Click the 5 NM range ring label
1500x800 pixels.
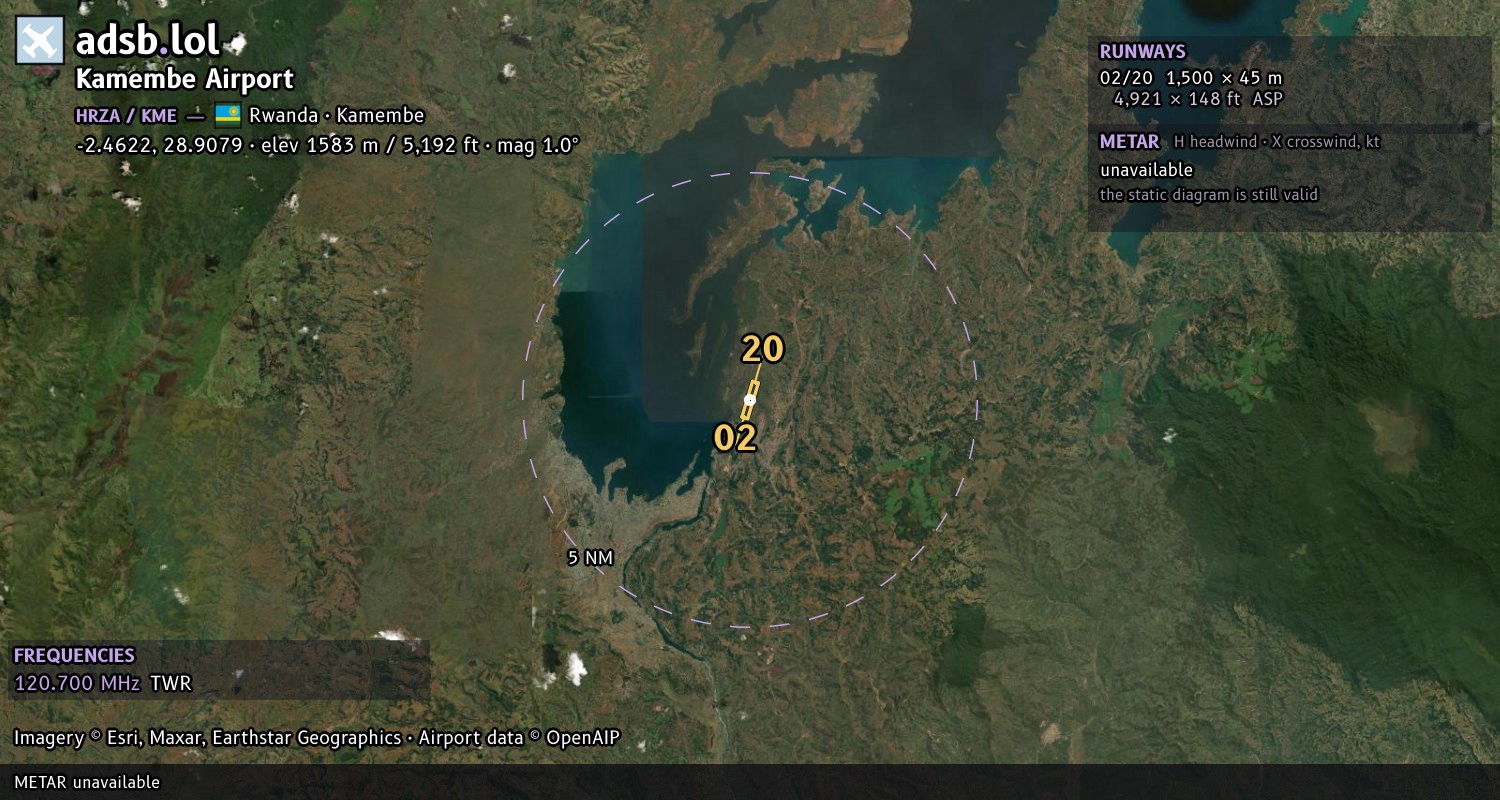pyautogui.click(x=590, y=558)
